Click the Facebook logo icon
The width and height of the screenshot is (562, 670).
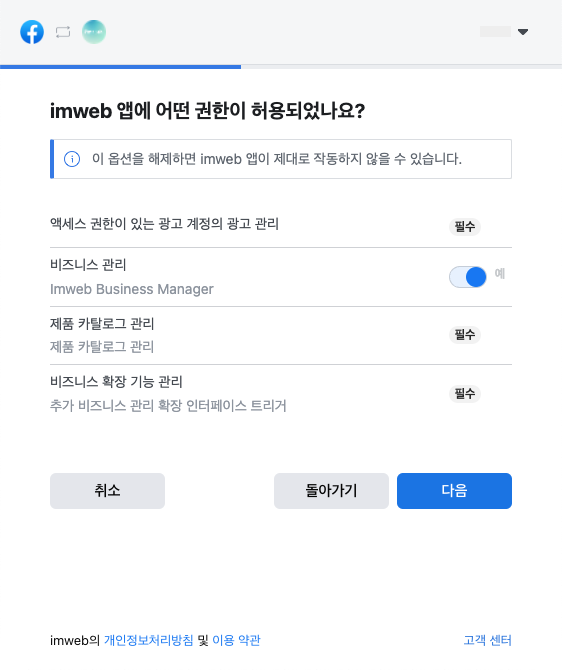click(32, 32)
